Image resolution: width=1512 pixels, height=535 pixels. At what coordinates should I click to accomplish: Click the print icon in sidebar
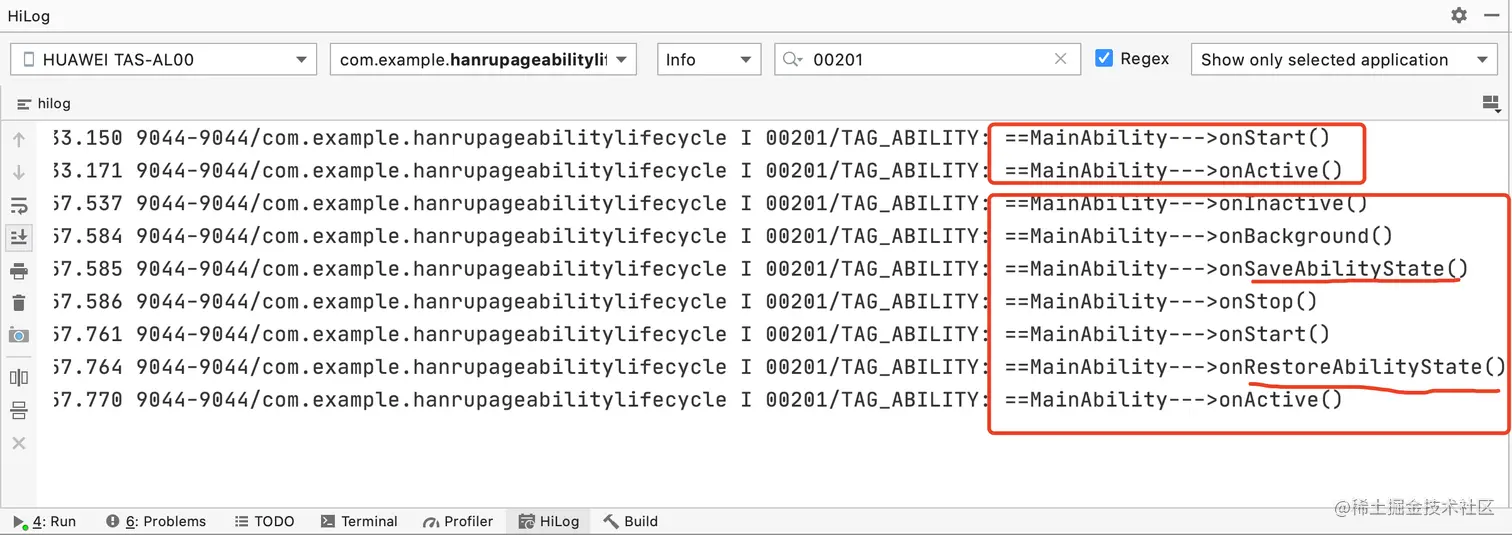click(x=18, y=271)
